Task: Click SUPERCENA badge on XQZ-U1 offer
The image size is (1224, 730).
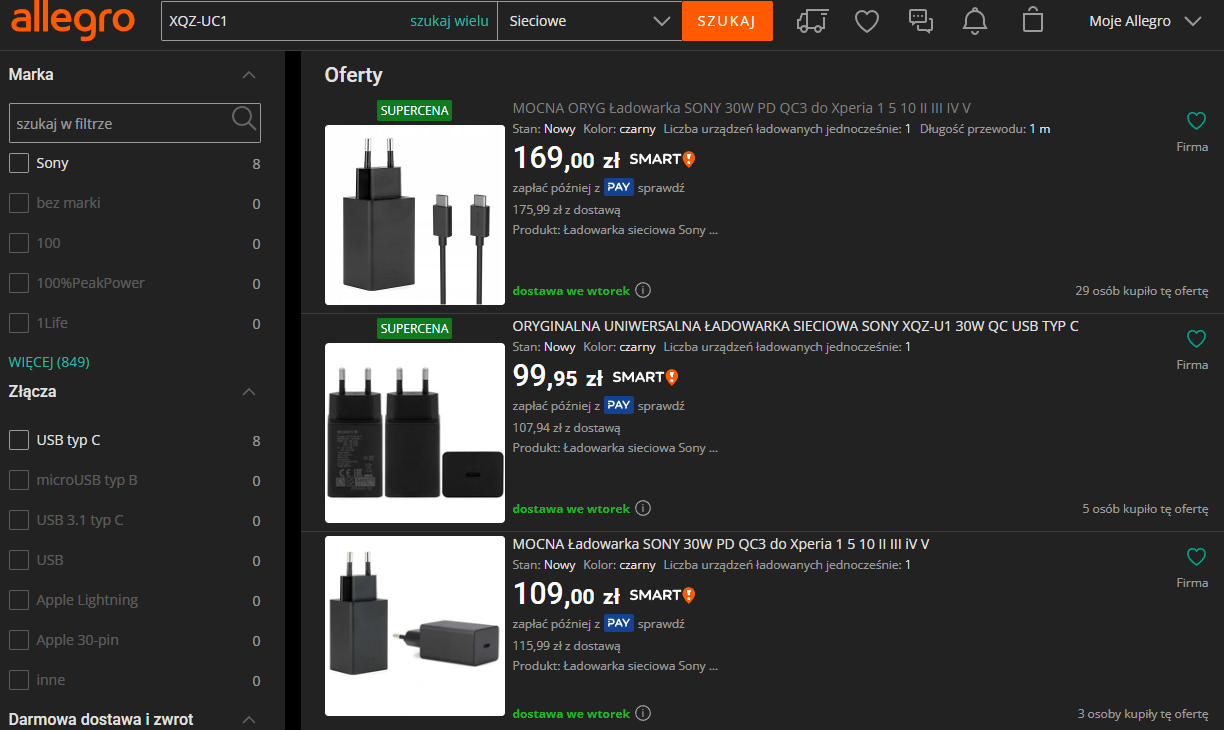Action: point(415,328)
